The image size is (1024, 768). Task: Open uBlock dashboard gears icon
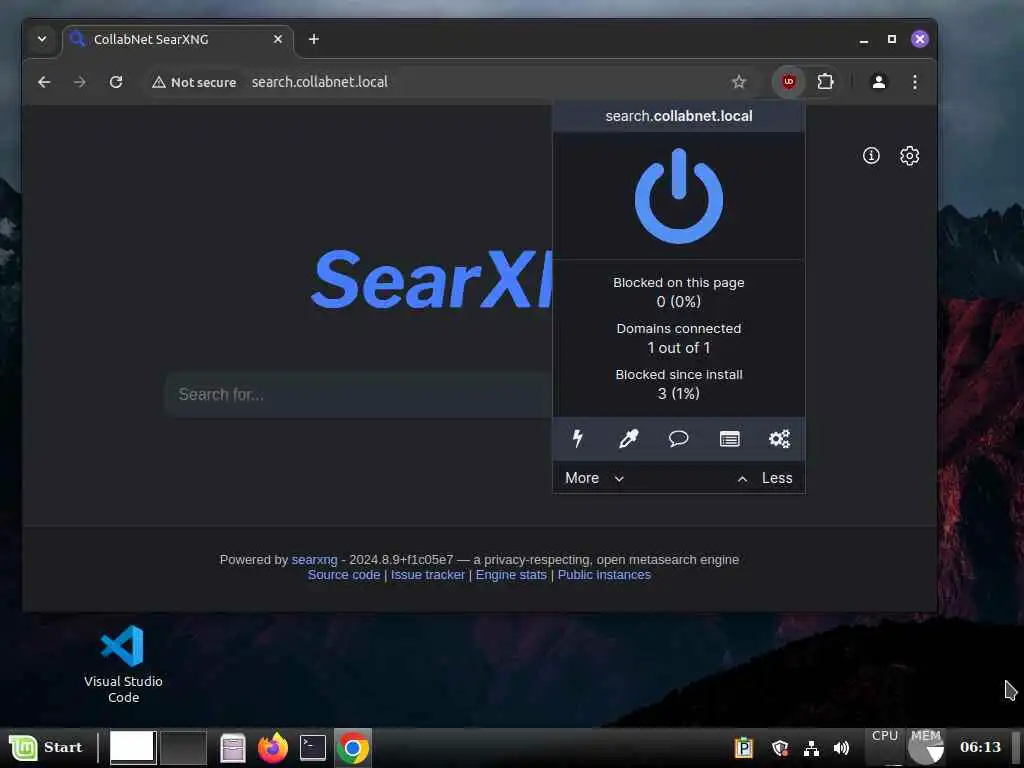pos(780,438)
